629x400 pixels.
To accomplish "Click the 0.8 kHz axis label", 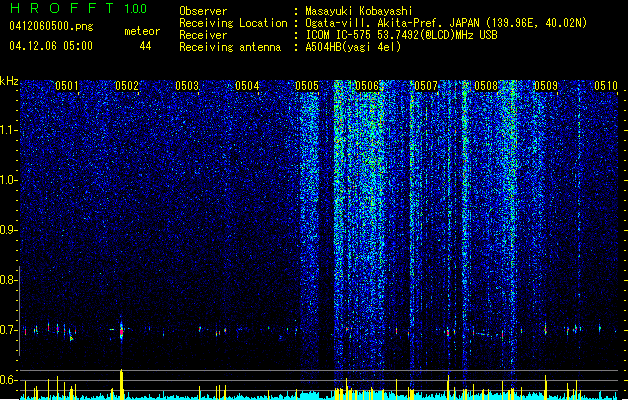I will tap(8, 280).
